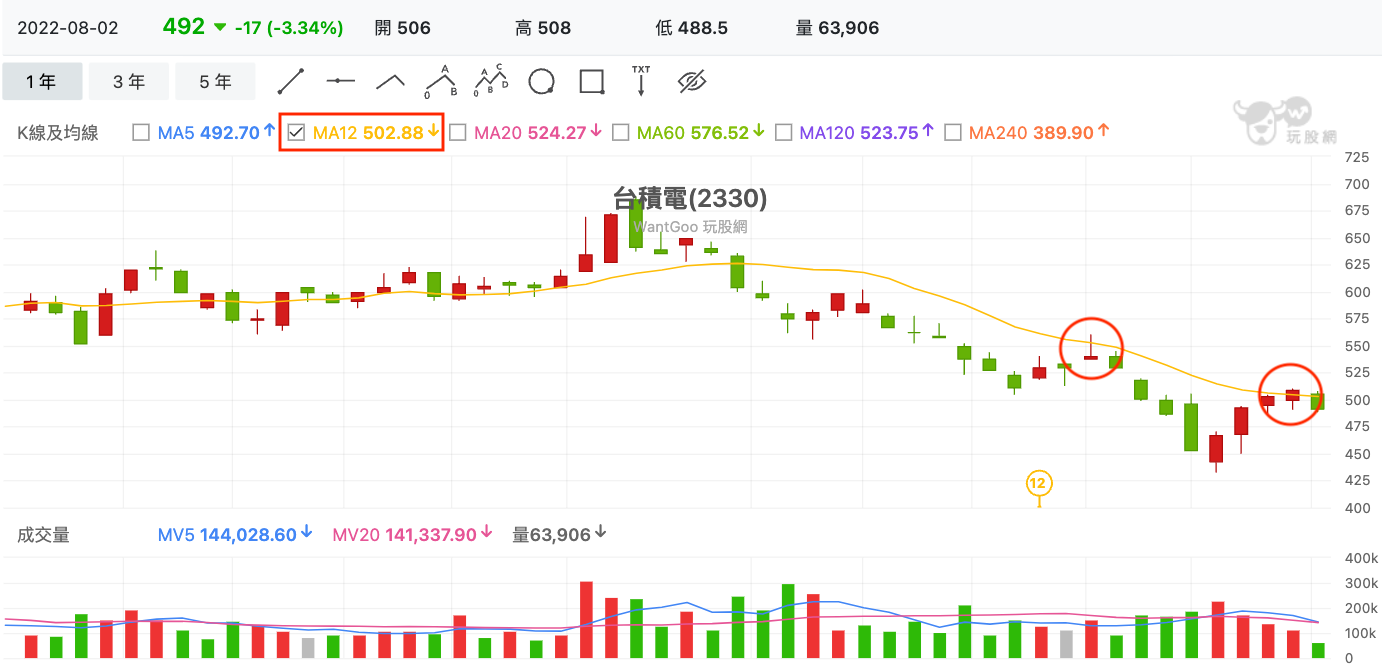Image resolution: width=1382 pixels, height=668 pixels.
Task: Switch to the 5年 time range
Action: tap(215, 82)
